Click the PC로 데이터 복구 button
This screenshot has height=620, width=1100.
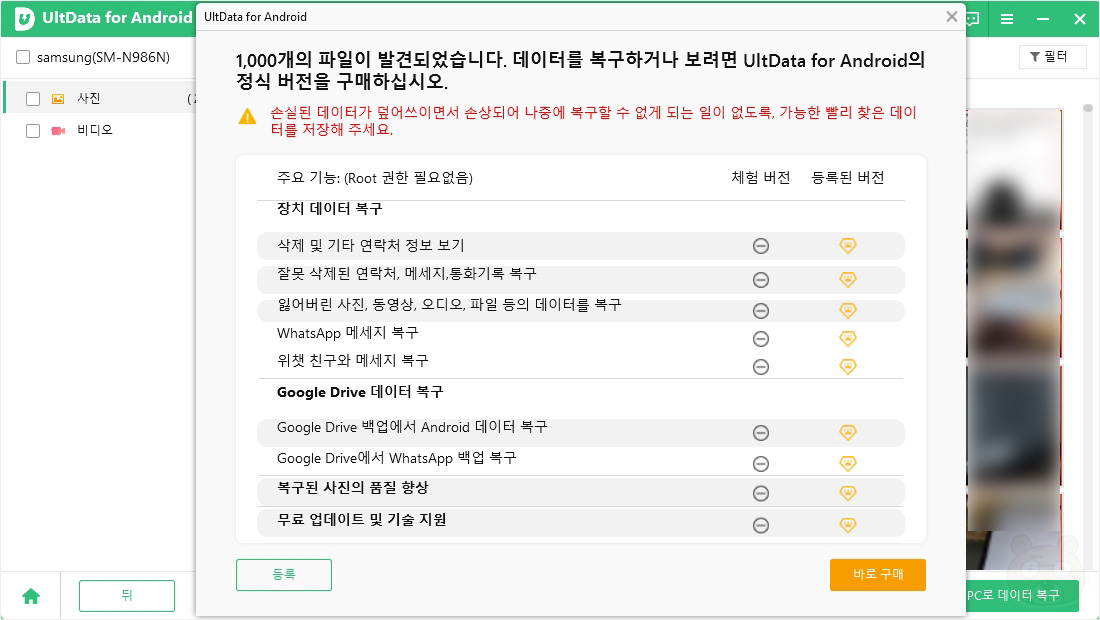pyautogui.click(x=1021, y=595)
